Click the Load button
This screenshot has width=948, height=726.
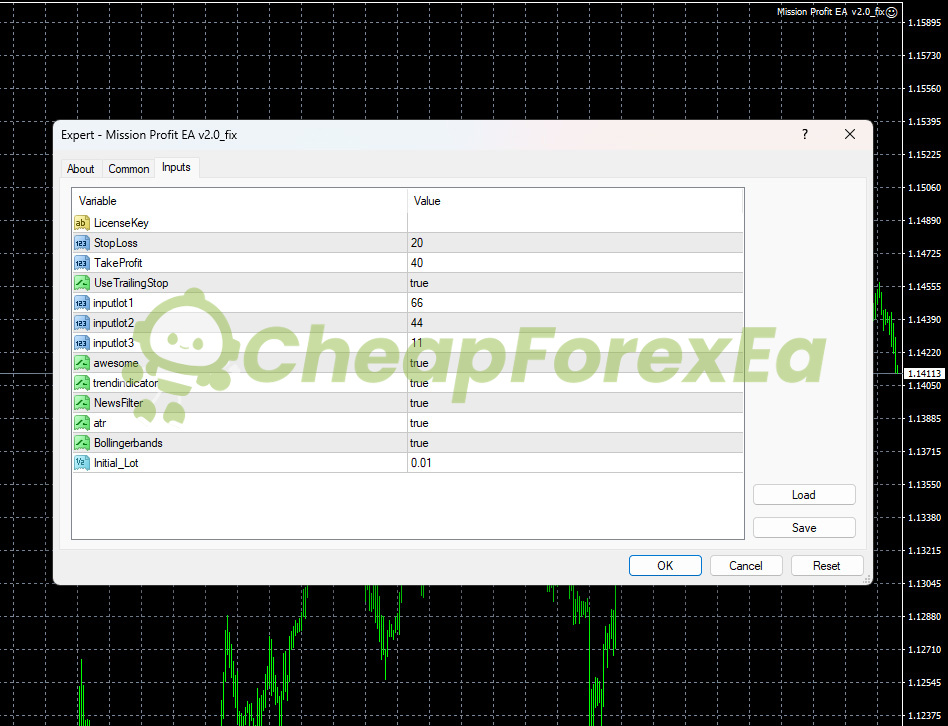(x=804, y=494)
